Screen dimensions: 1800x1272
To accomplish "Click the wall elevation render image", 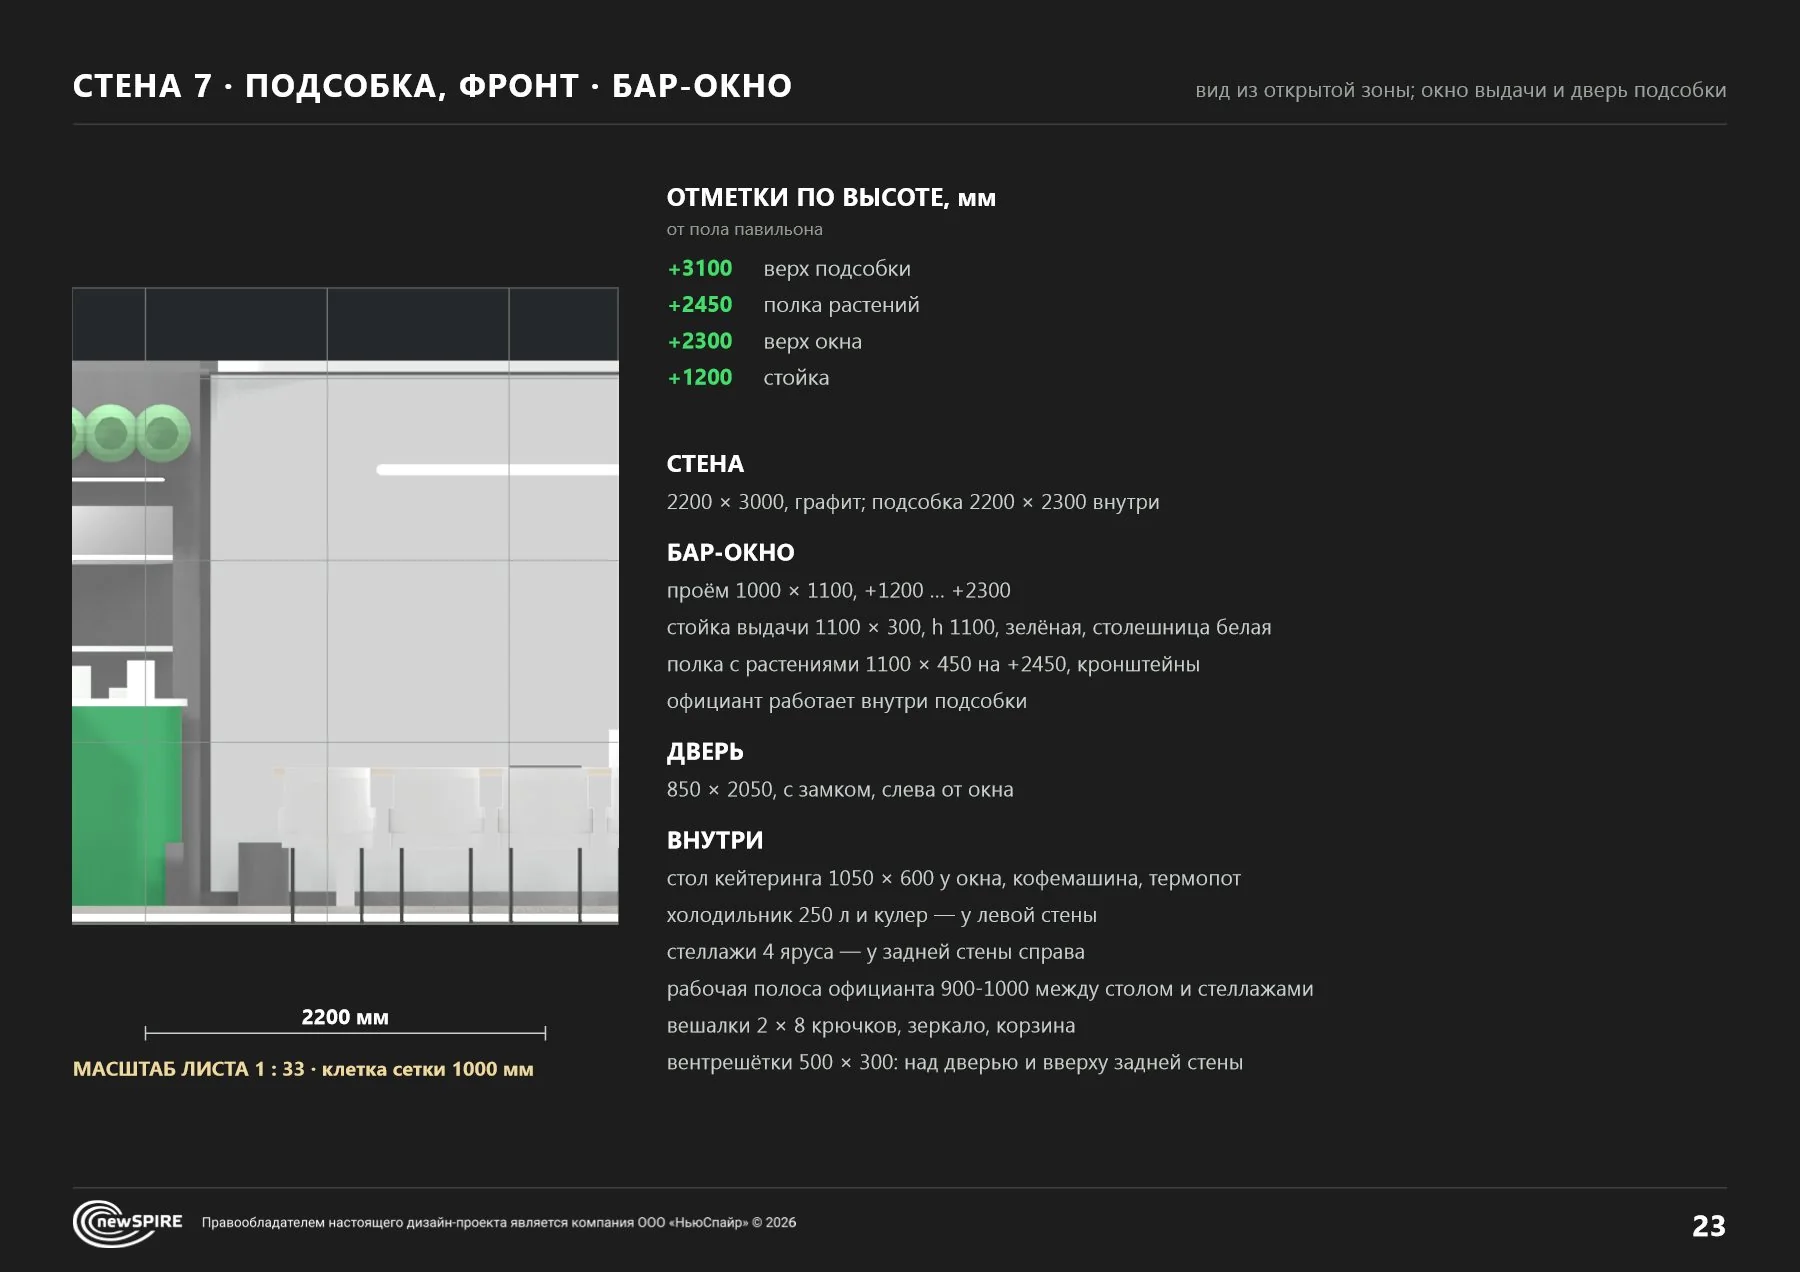I will [x=345, y=606].
